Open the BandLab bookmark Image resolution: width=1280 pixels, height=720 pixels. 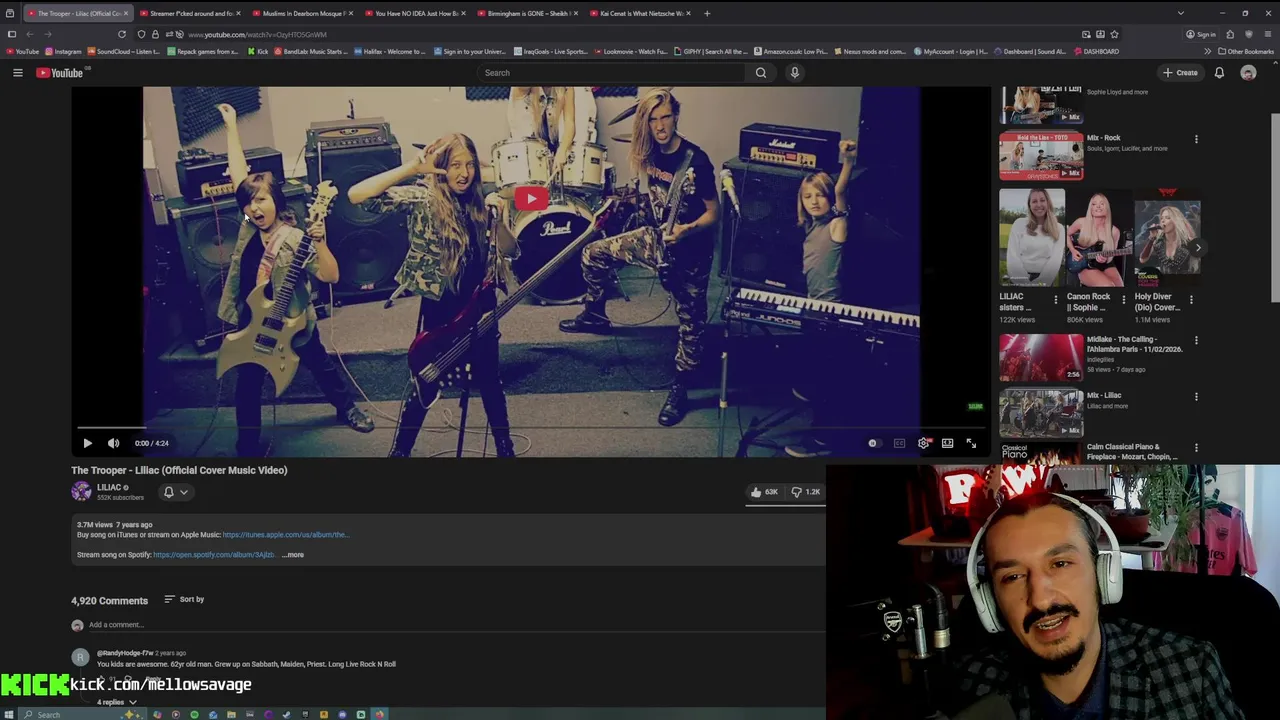tap(310, 51)
